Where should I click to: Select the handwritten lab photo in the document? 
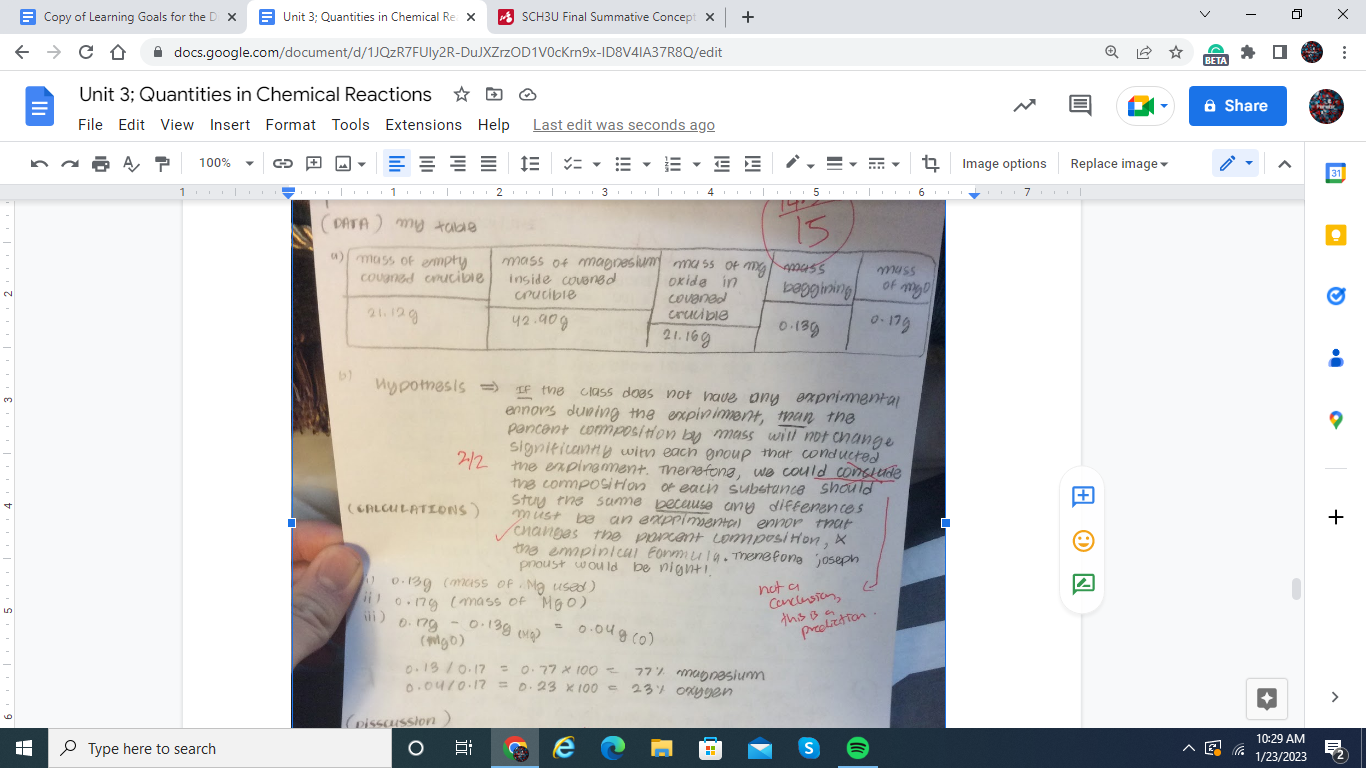click(618, 464)
